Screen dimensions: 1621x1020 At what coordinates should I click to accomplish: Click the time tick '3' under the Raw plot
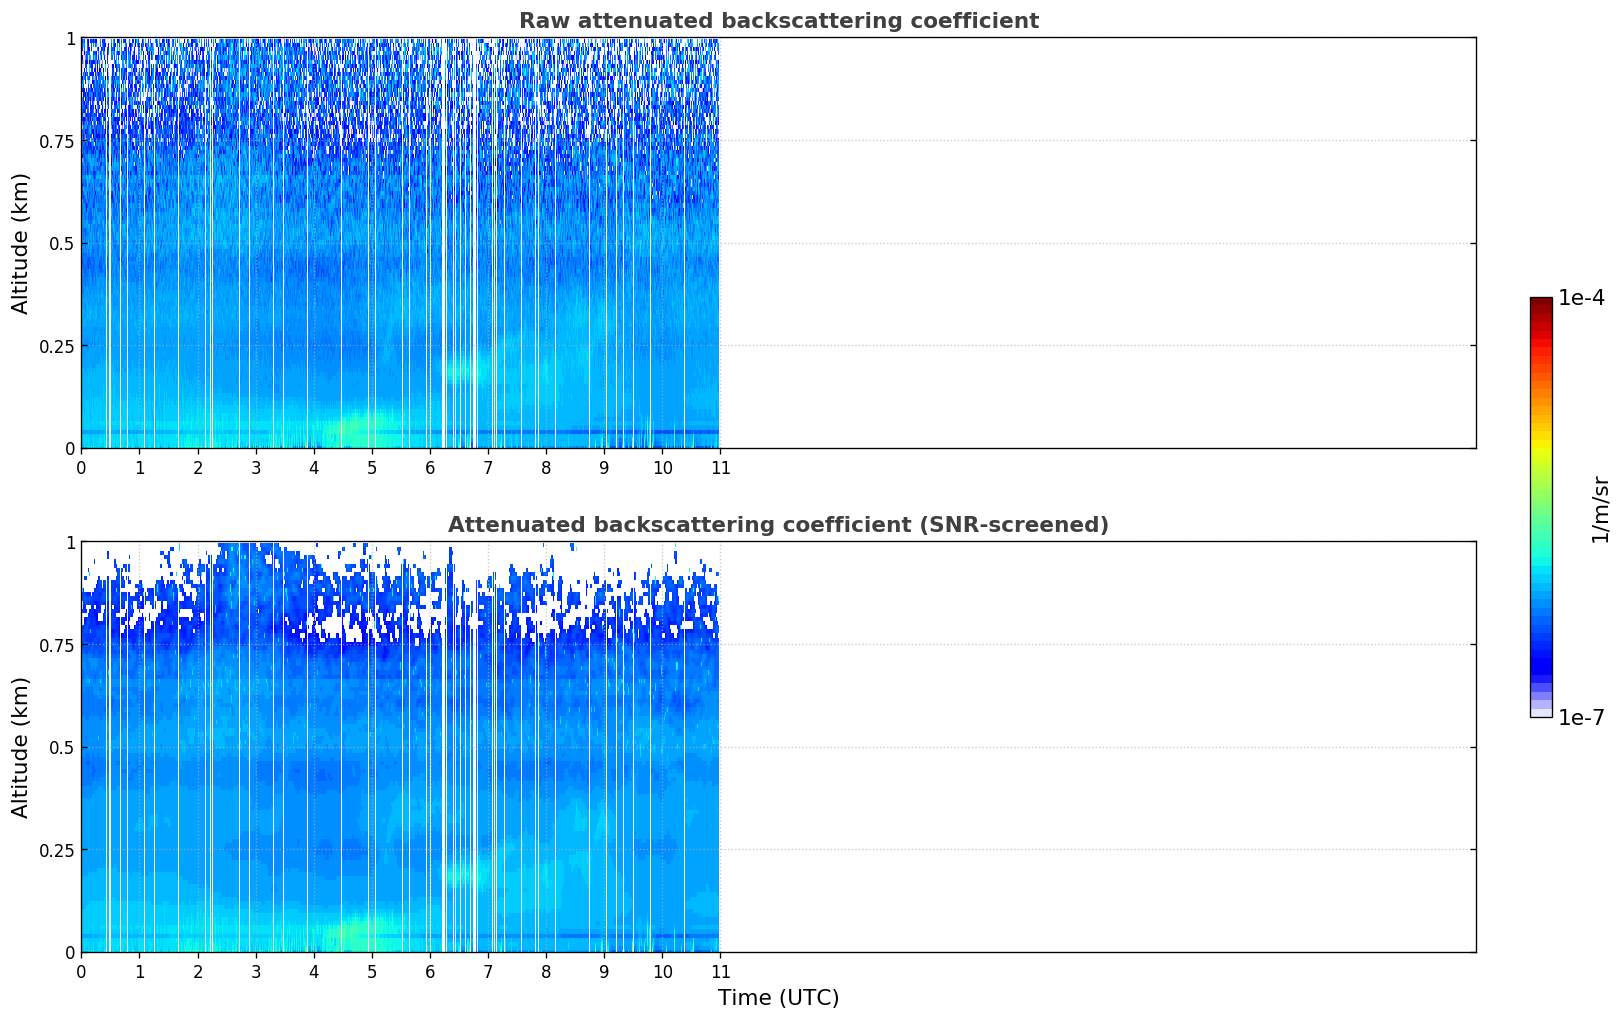point(256,467)
